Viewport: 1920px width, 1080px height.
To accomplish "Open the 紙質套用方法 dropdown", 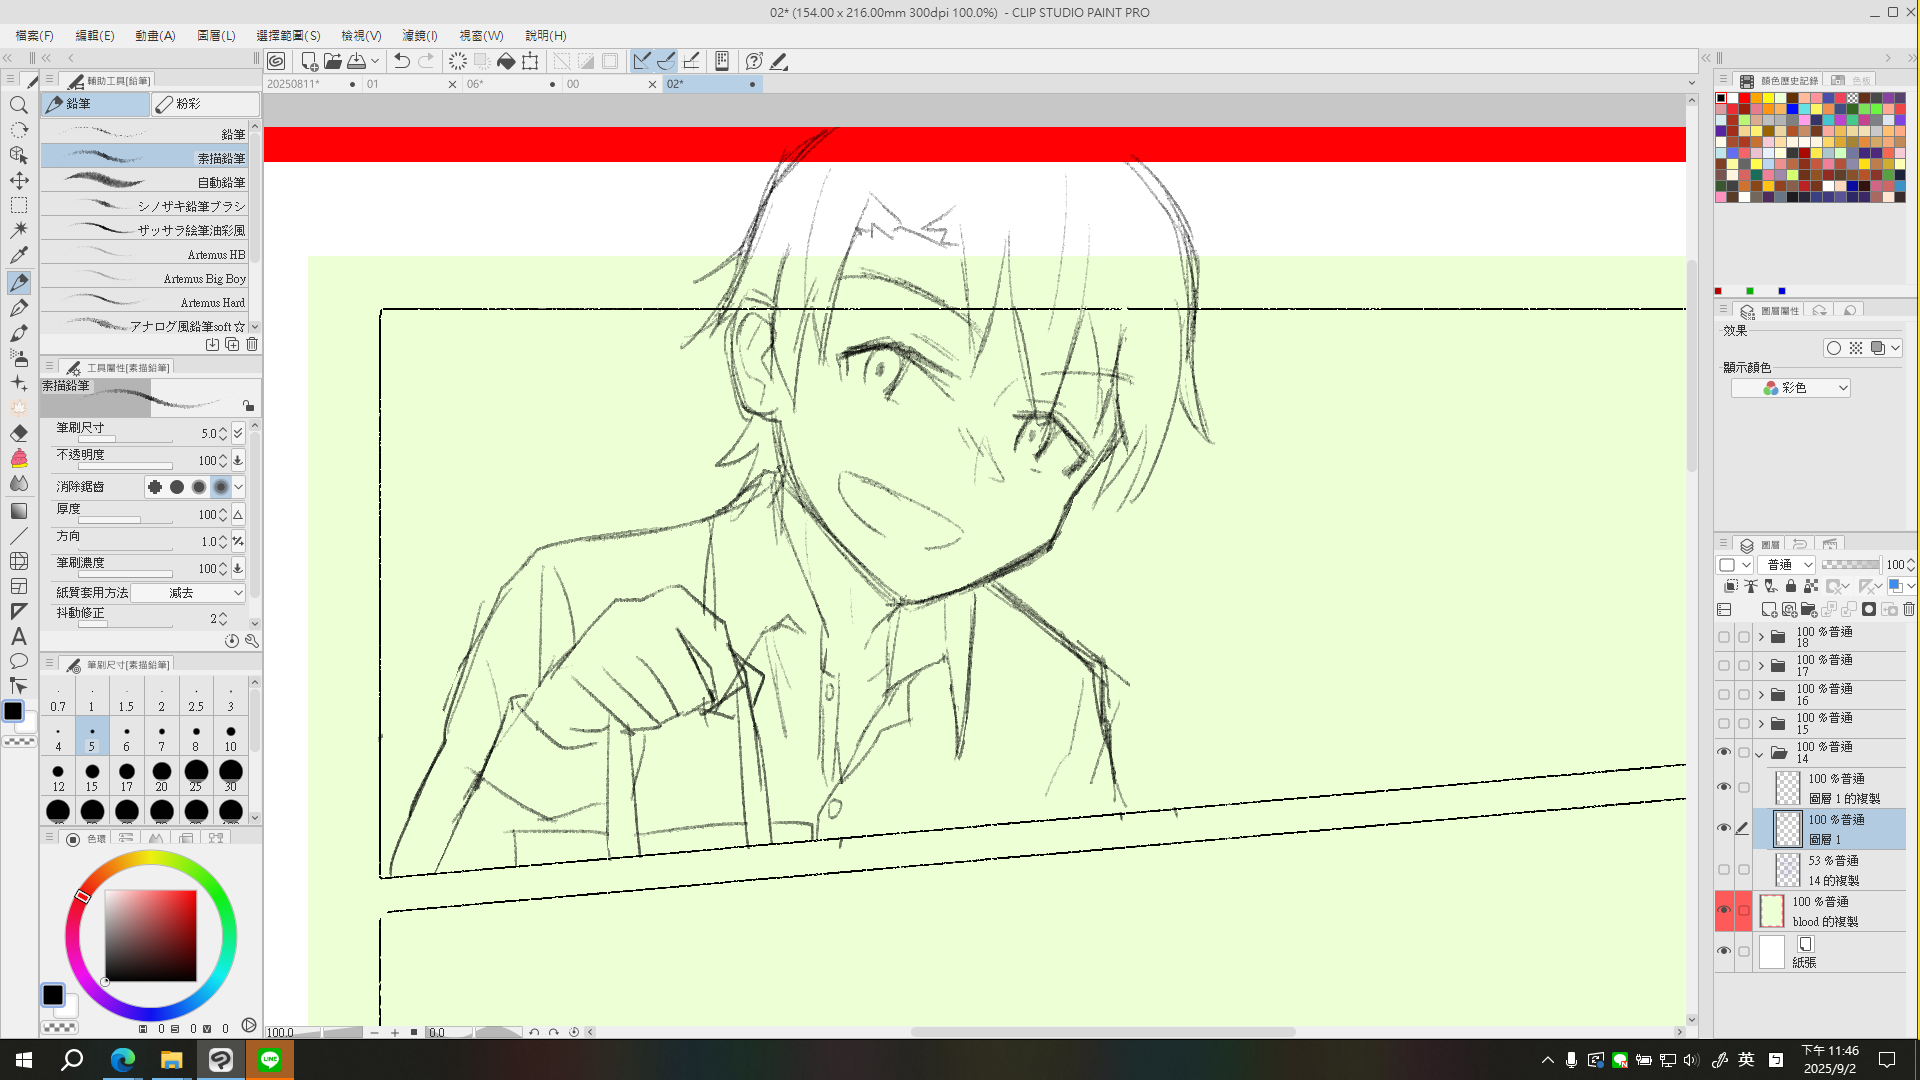I will coord(189,593).
